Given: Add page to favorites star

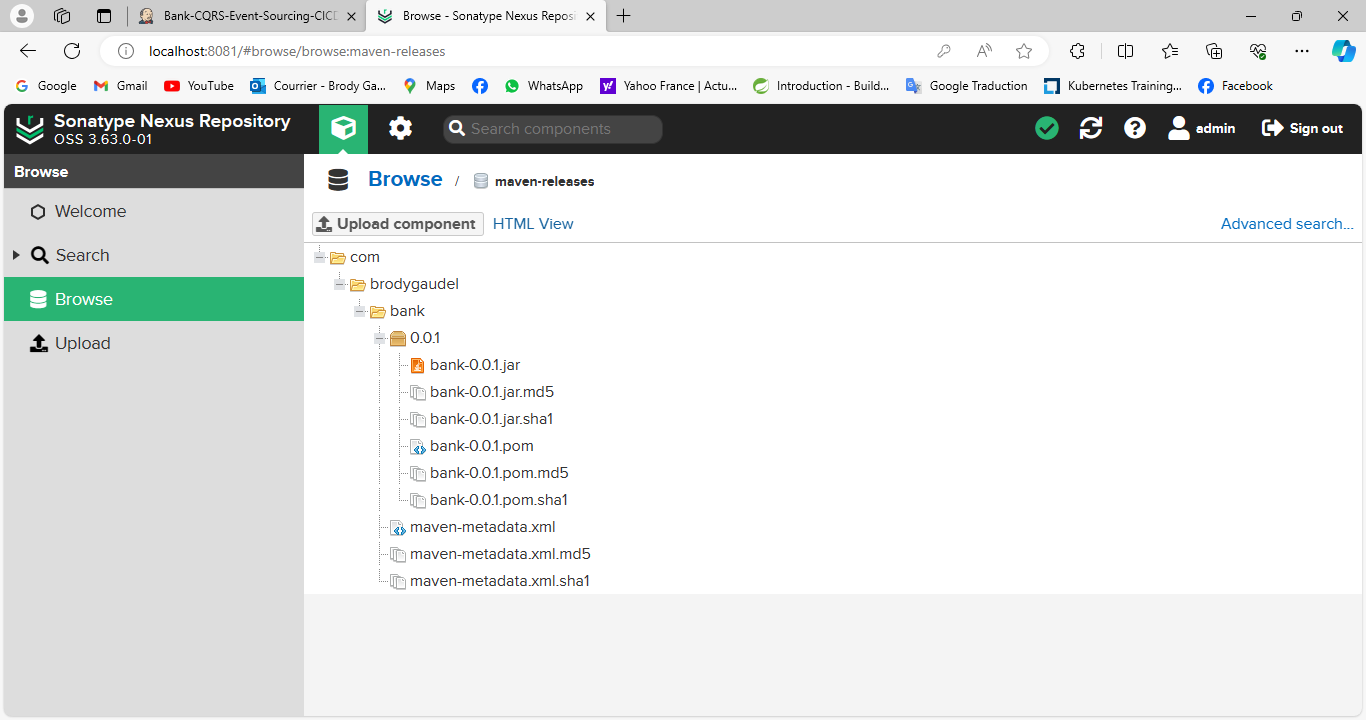Looking at the screenshot, I should coord(1023,51).
